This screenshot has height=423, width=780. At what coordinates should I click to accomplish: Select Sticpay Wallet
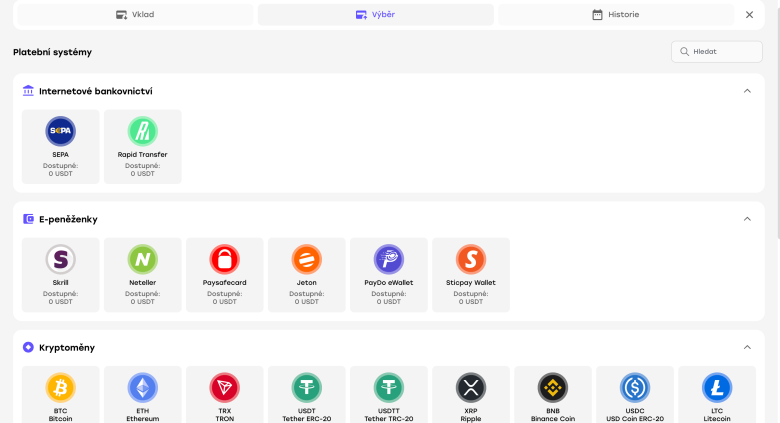[471, 274]
